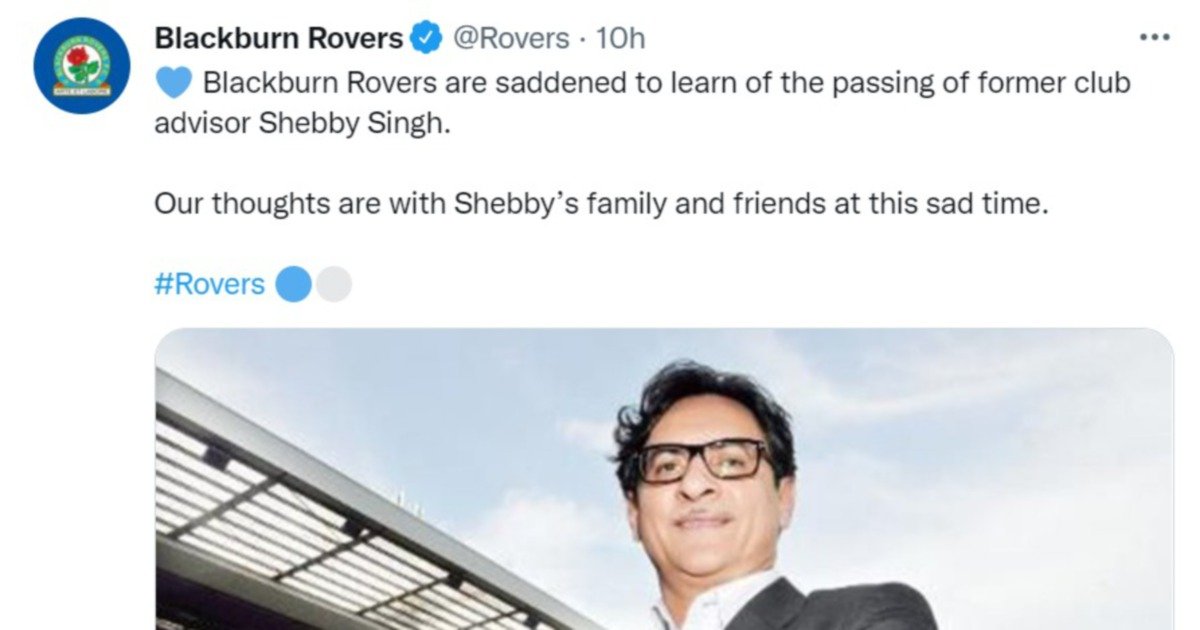Click the blue verified checkmark badge
Viewport: 1200px width, 630px height.
click(x=427, y=38)
